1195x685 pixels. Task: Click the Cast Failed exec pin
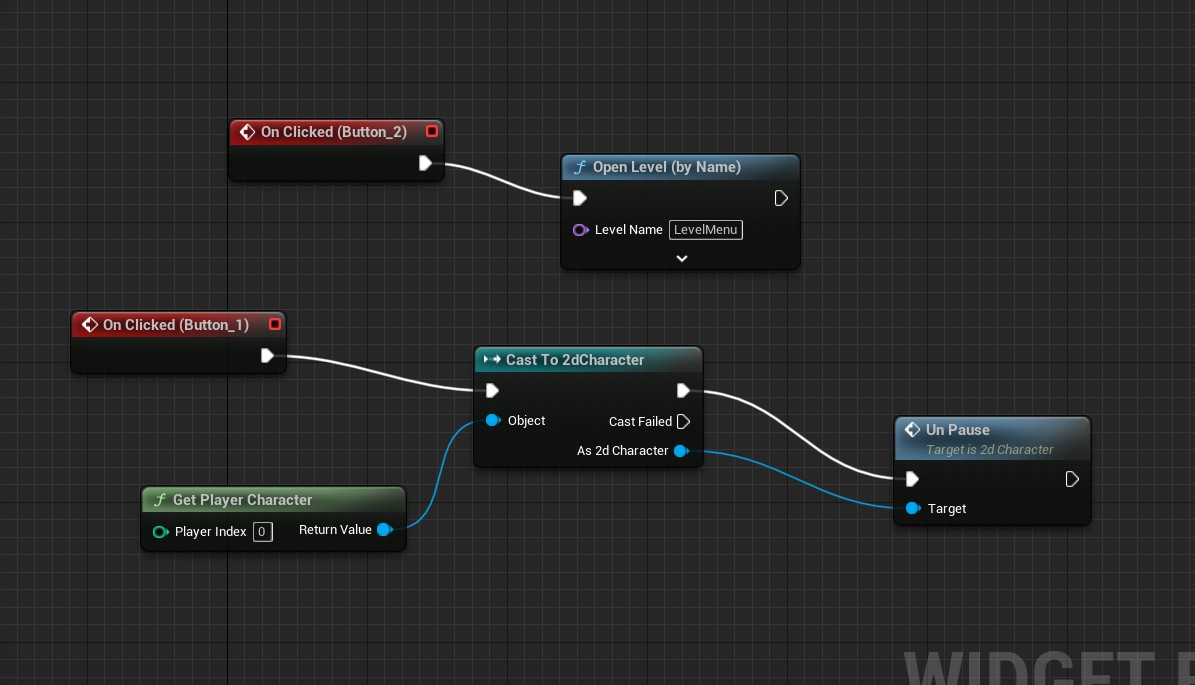[x=683, y=421]
